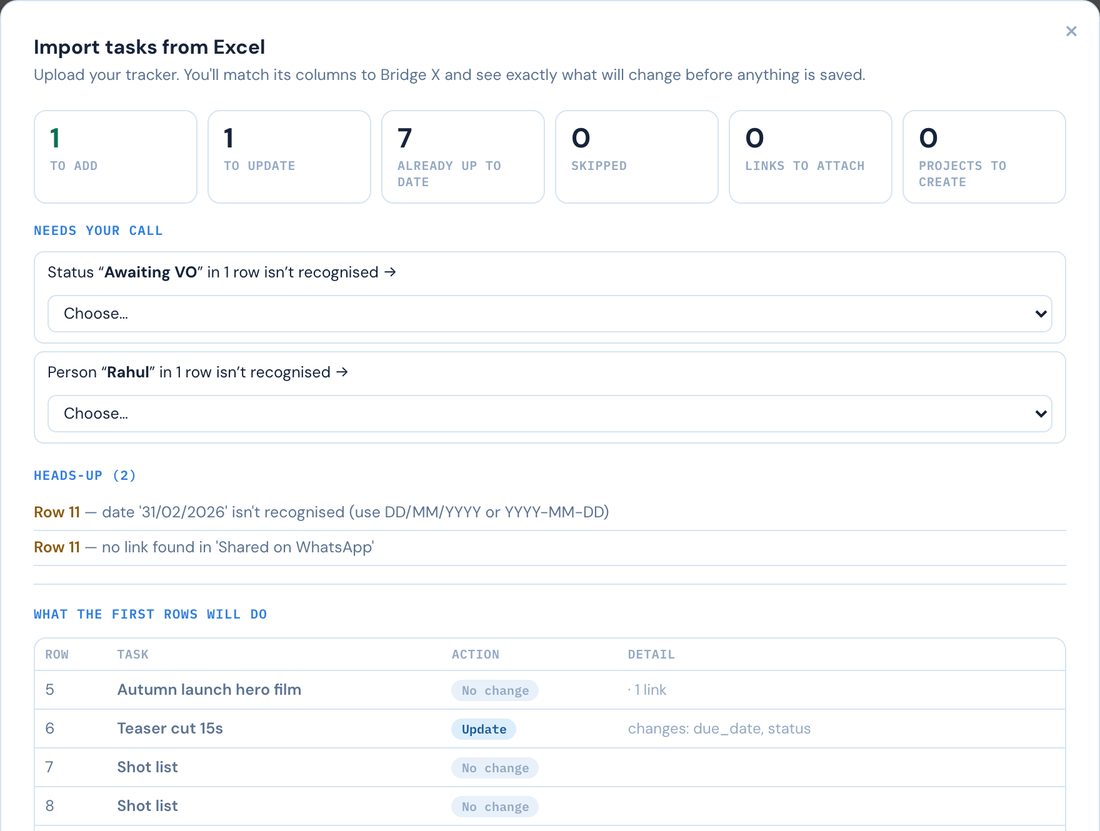Click the 'Import tasks from Excel' title
The image size is (1100, 831).
coord(149,47)
